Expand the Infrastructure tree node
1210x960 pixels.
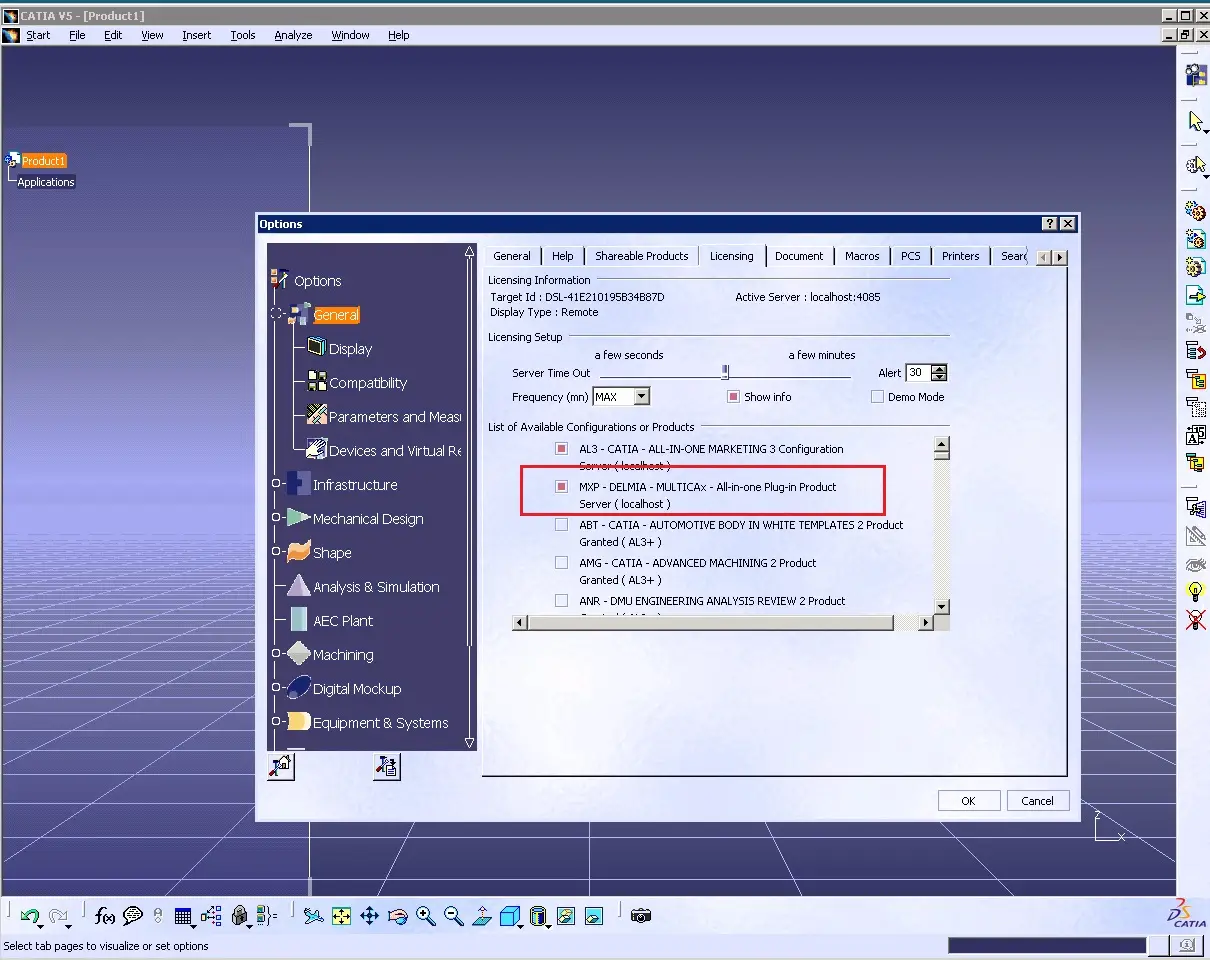pyautogui.click(x=277, y=484)
